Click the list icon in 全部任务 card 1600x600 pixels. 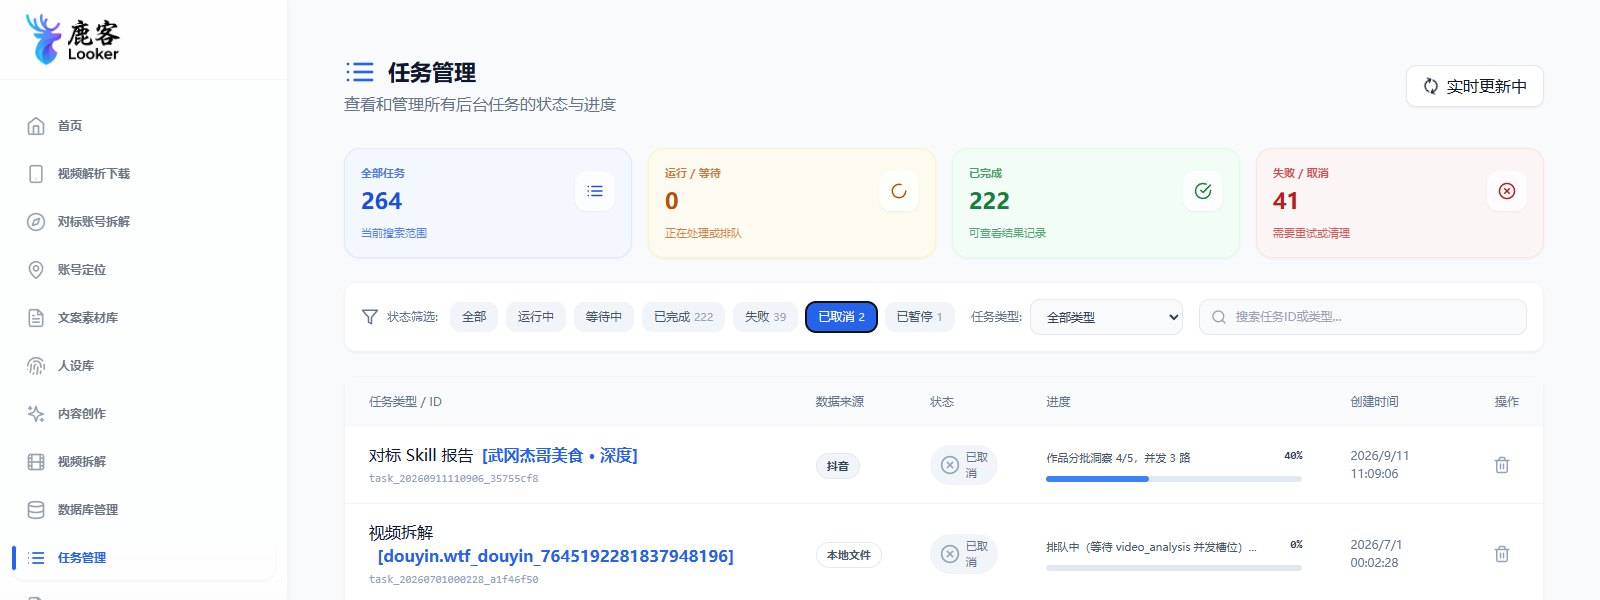point(595,191)
